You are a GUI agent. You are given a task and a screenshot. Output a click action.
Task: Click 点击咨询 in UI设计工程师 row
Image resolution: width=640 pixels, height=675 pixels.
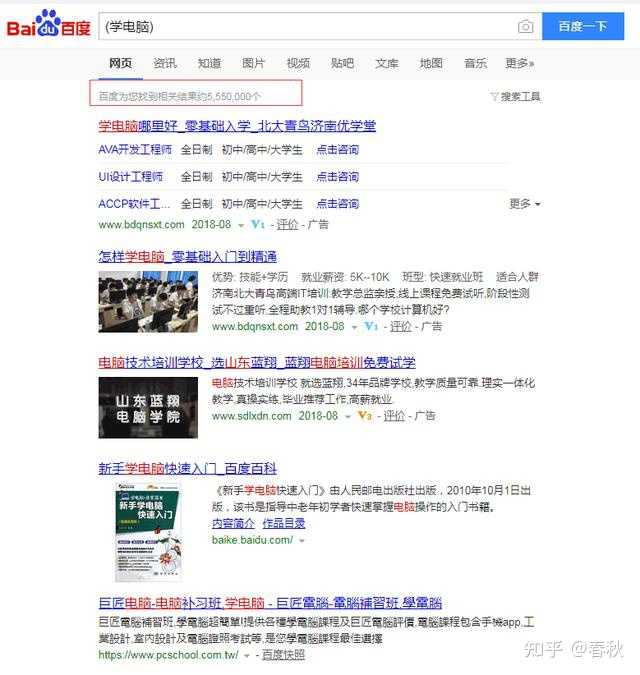point(337,176)
